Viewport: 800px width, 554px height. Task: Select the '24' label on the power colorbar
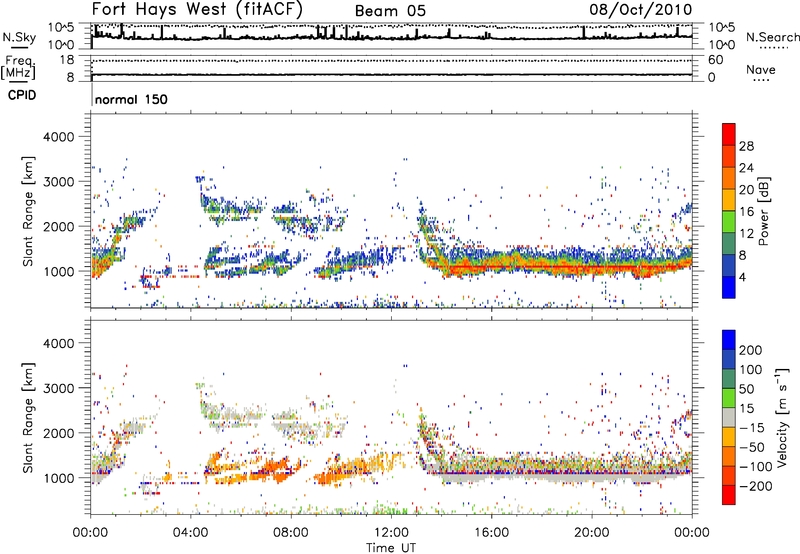click(x=746, y=168)
